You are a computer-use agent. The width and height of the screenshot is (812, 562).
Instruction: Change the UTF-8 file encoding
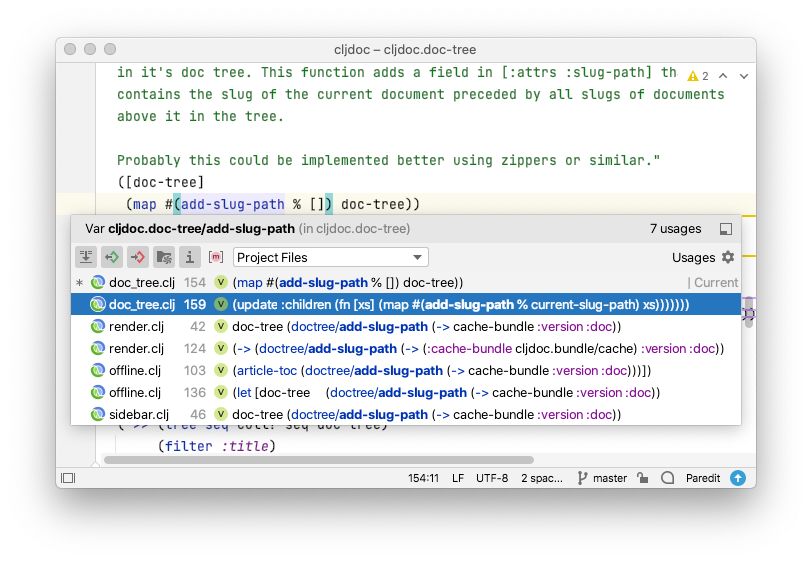point(492,478)
